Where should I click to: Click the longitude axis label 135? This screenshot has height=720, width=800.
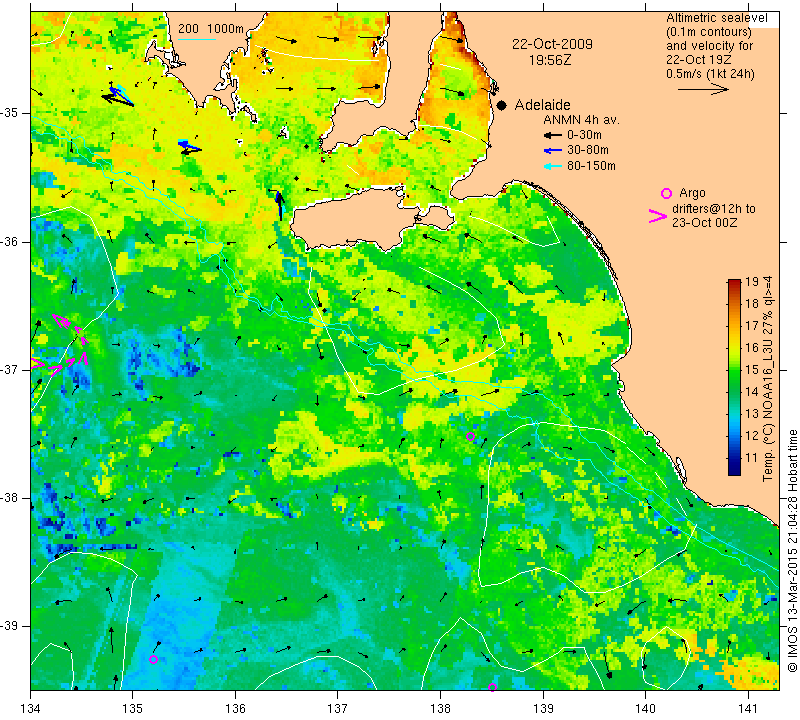[133, 708]
